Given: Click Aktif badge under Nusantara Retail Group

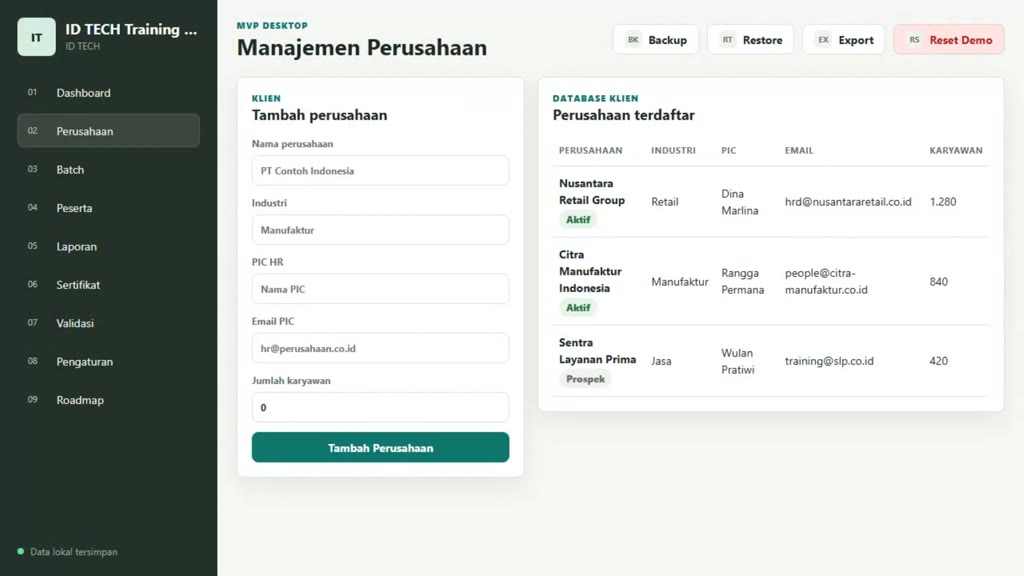Looking at the screenshot, I should 578,219.
